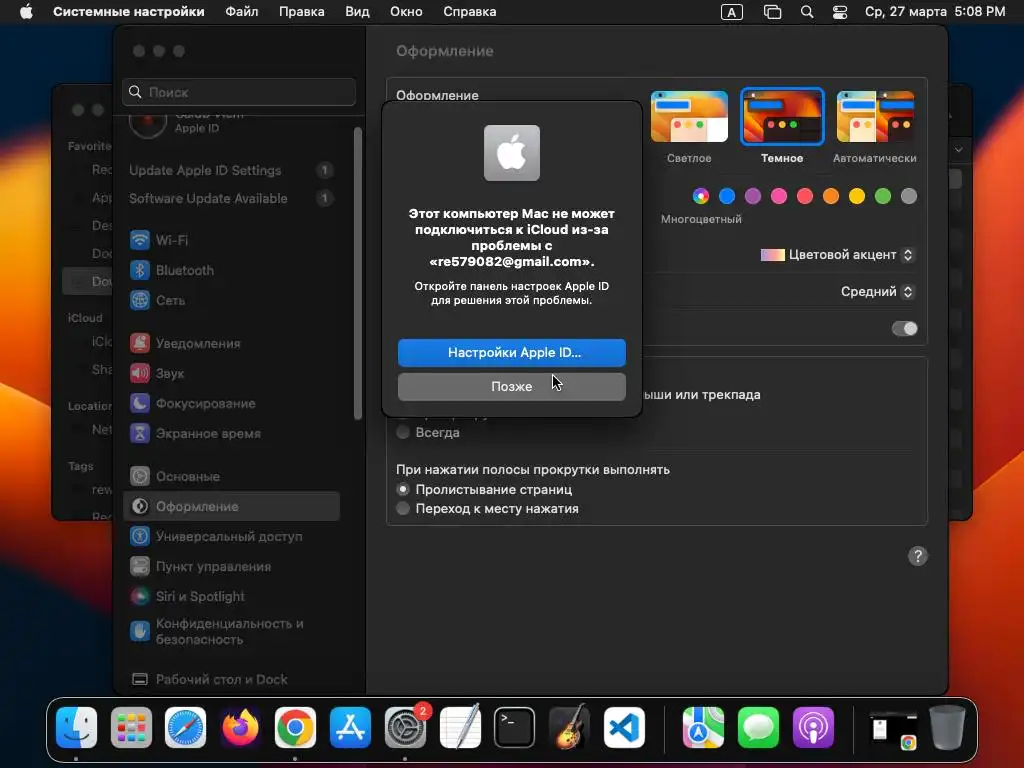
Task: Choose the graphite accent color swatch
Action: click(x=908, y=196)
